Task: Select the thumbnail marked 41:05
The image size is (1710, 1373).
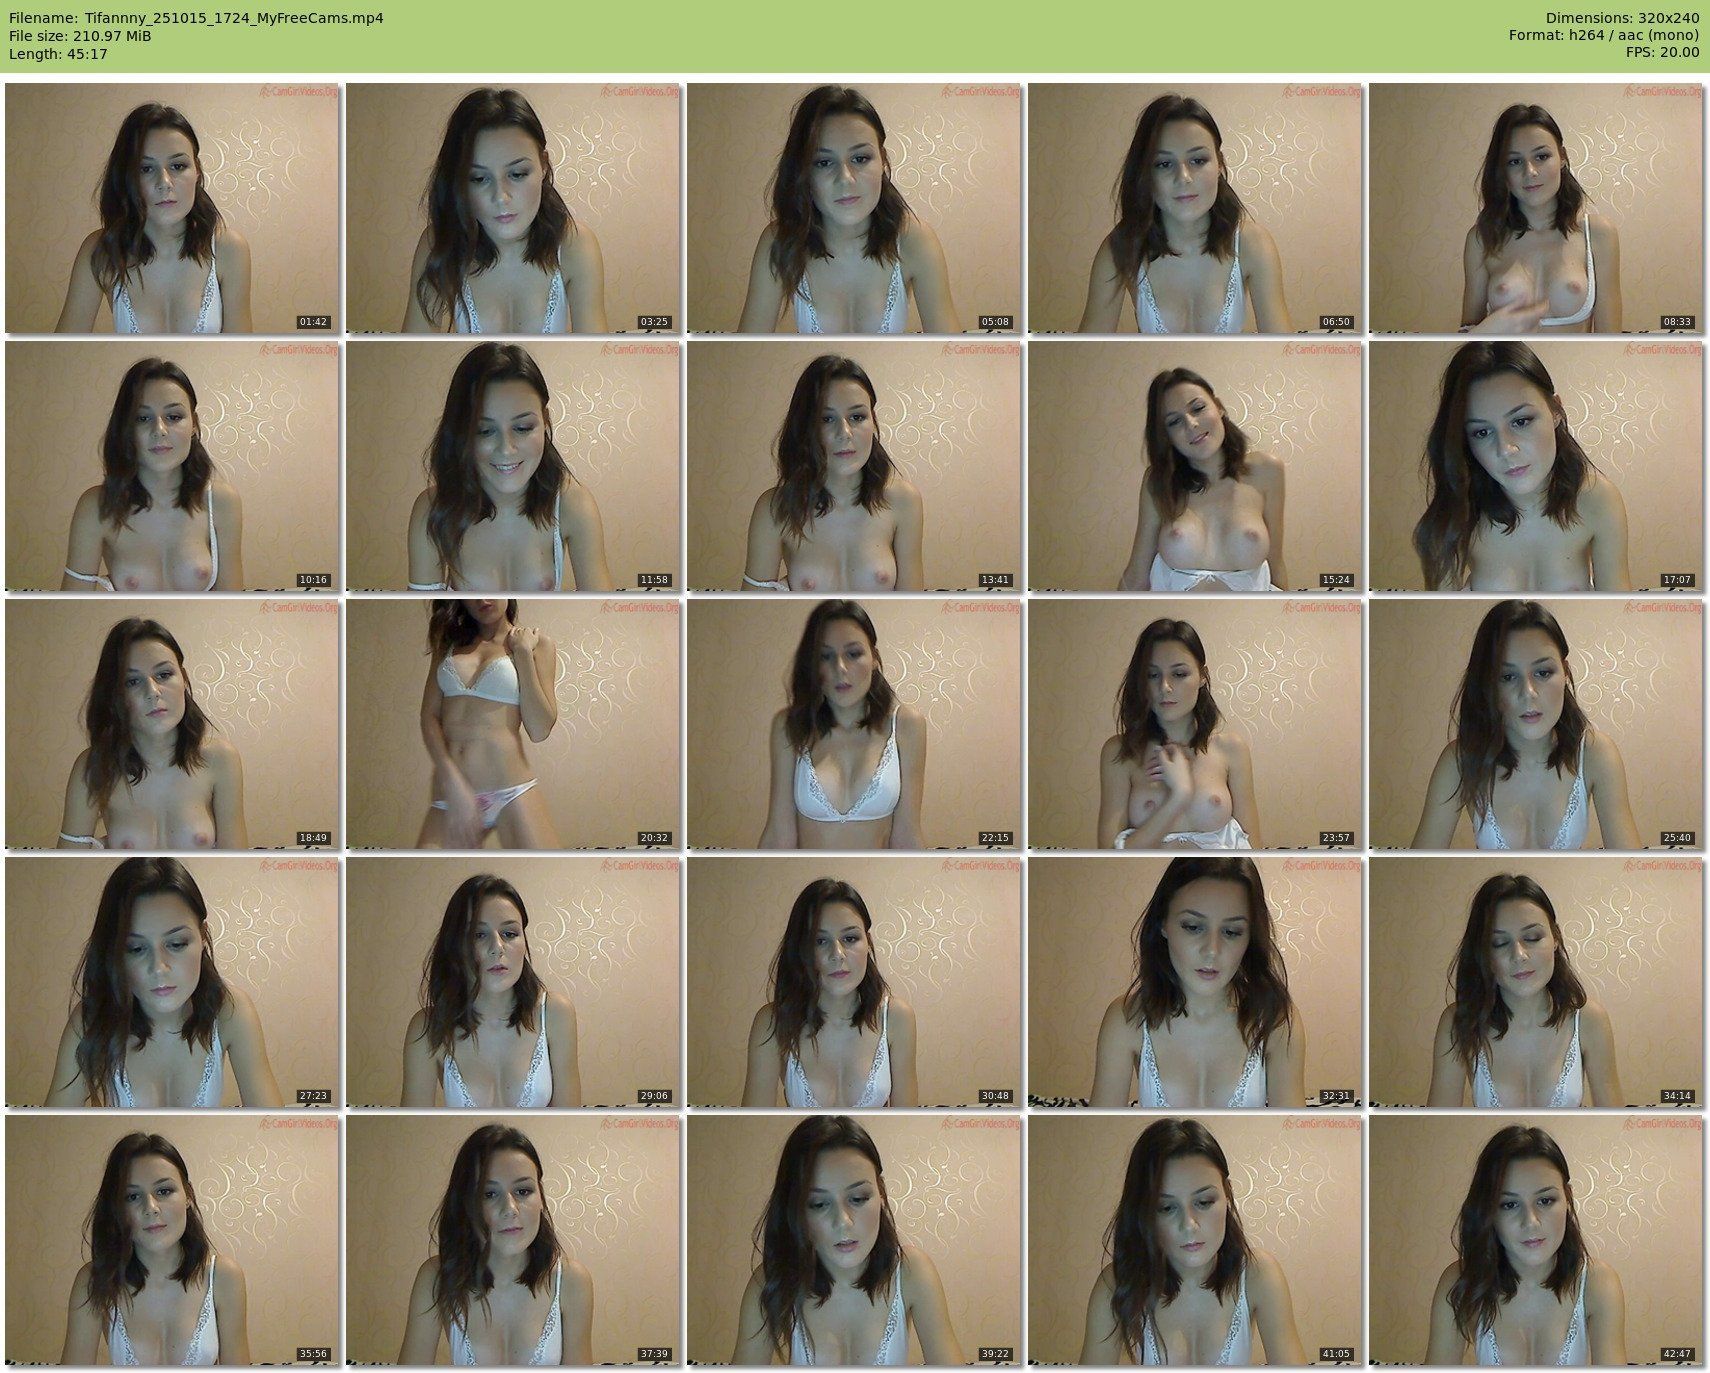Action: (1195, 1240)
